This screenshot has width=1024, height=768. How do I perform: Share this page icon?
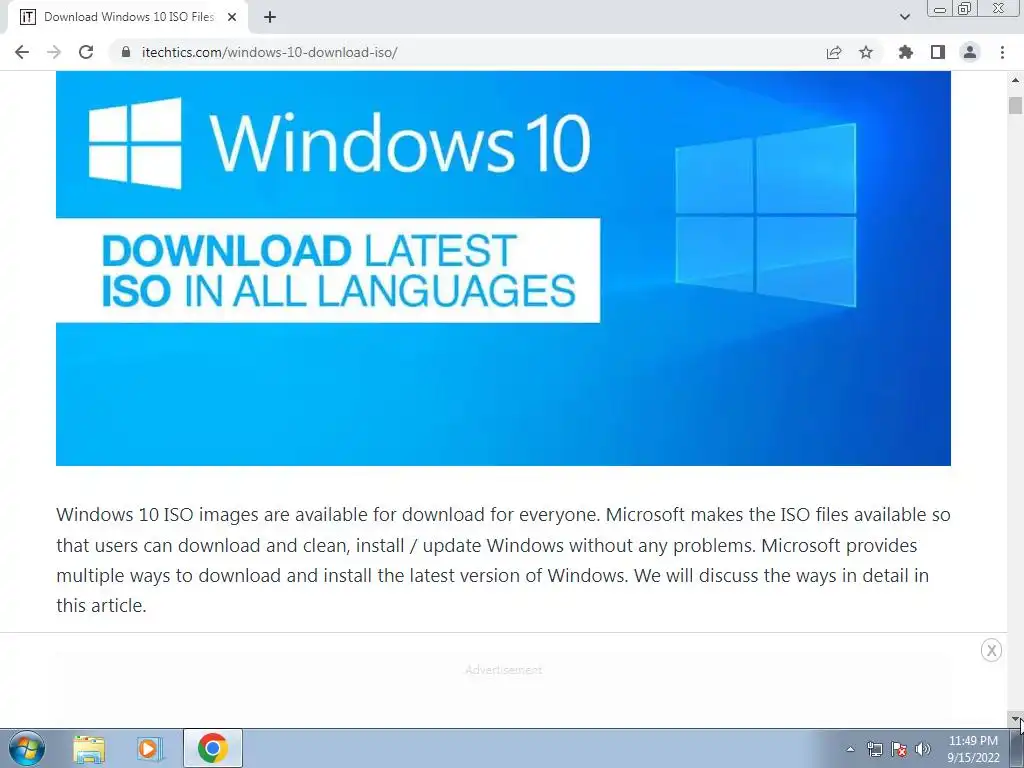[834, 52]
